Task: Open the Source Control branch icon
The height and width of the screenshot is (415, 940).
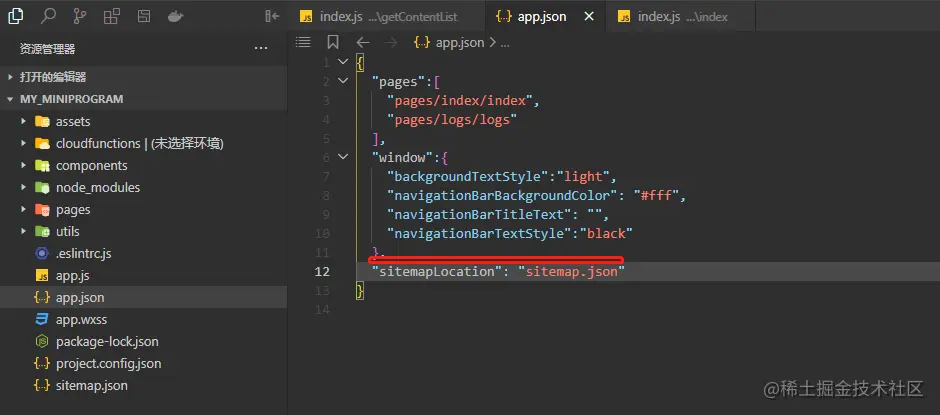Action: click(80, 16)
